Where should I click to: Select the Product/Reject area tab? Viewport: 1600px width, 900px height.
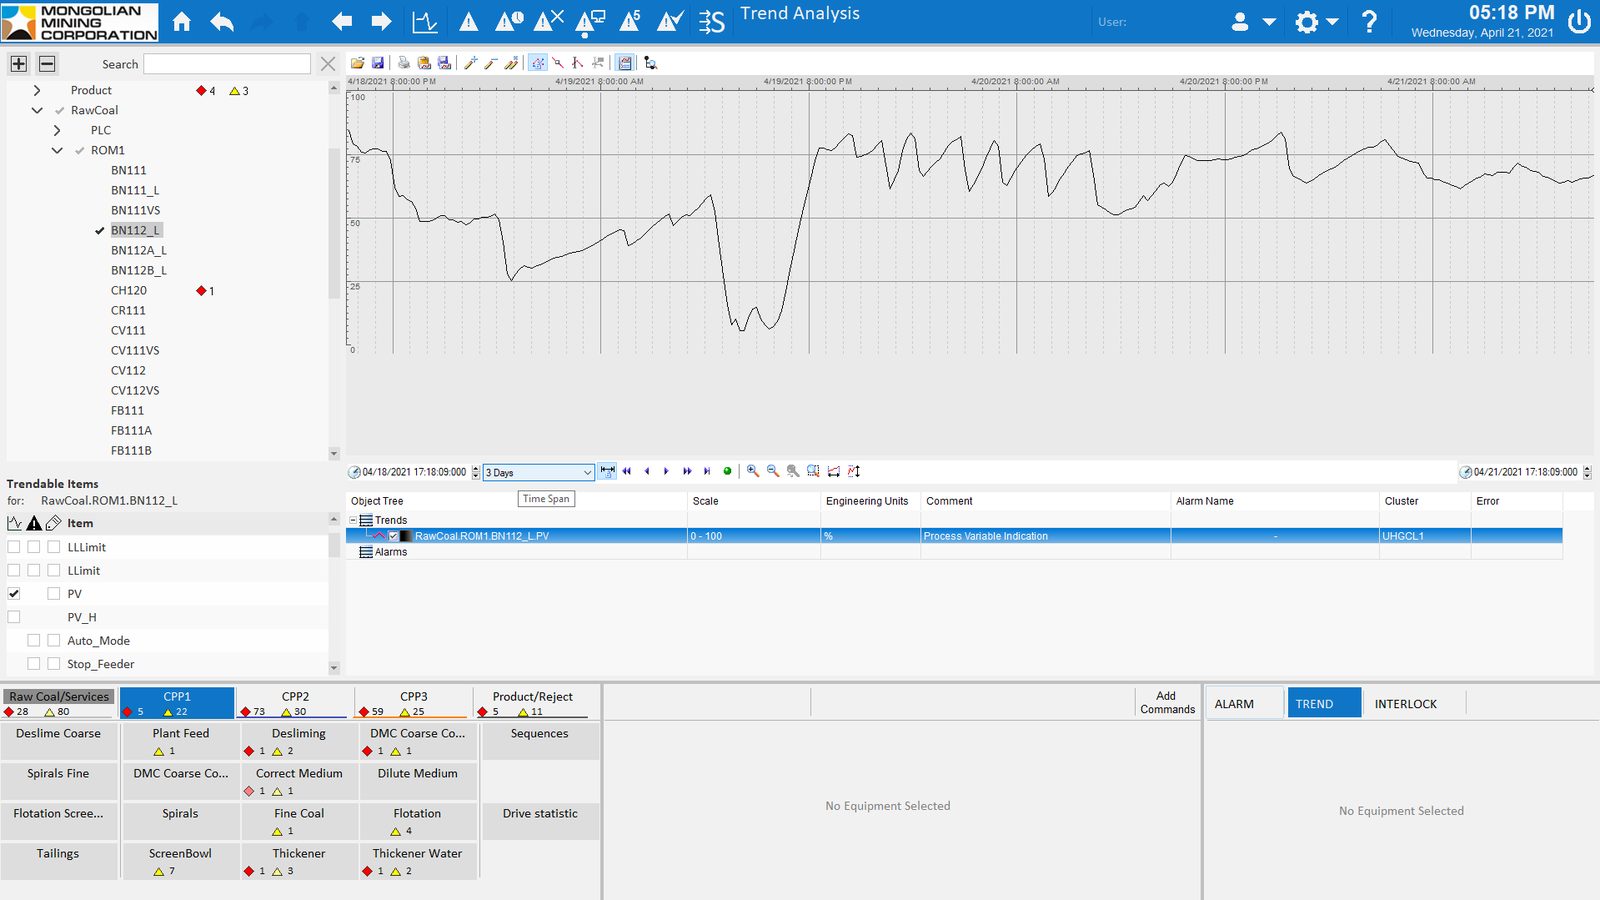[x=532, y=703]
